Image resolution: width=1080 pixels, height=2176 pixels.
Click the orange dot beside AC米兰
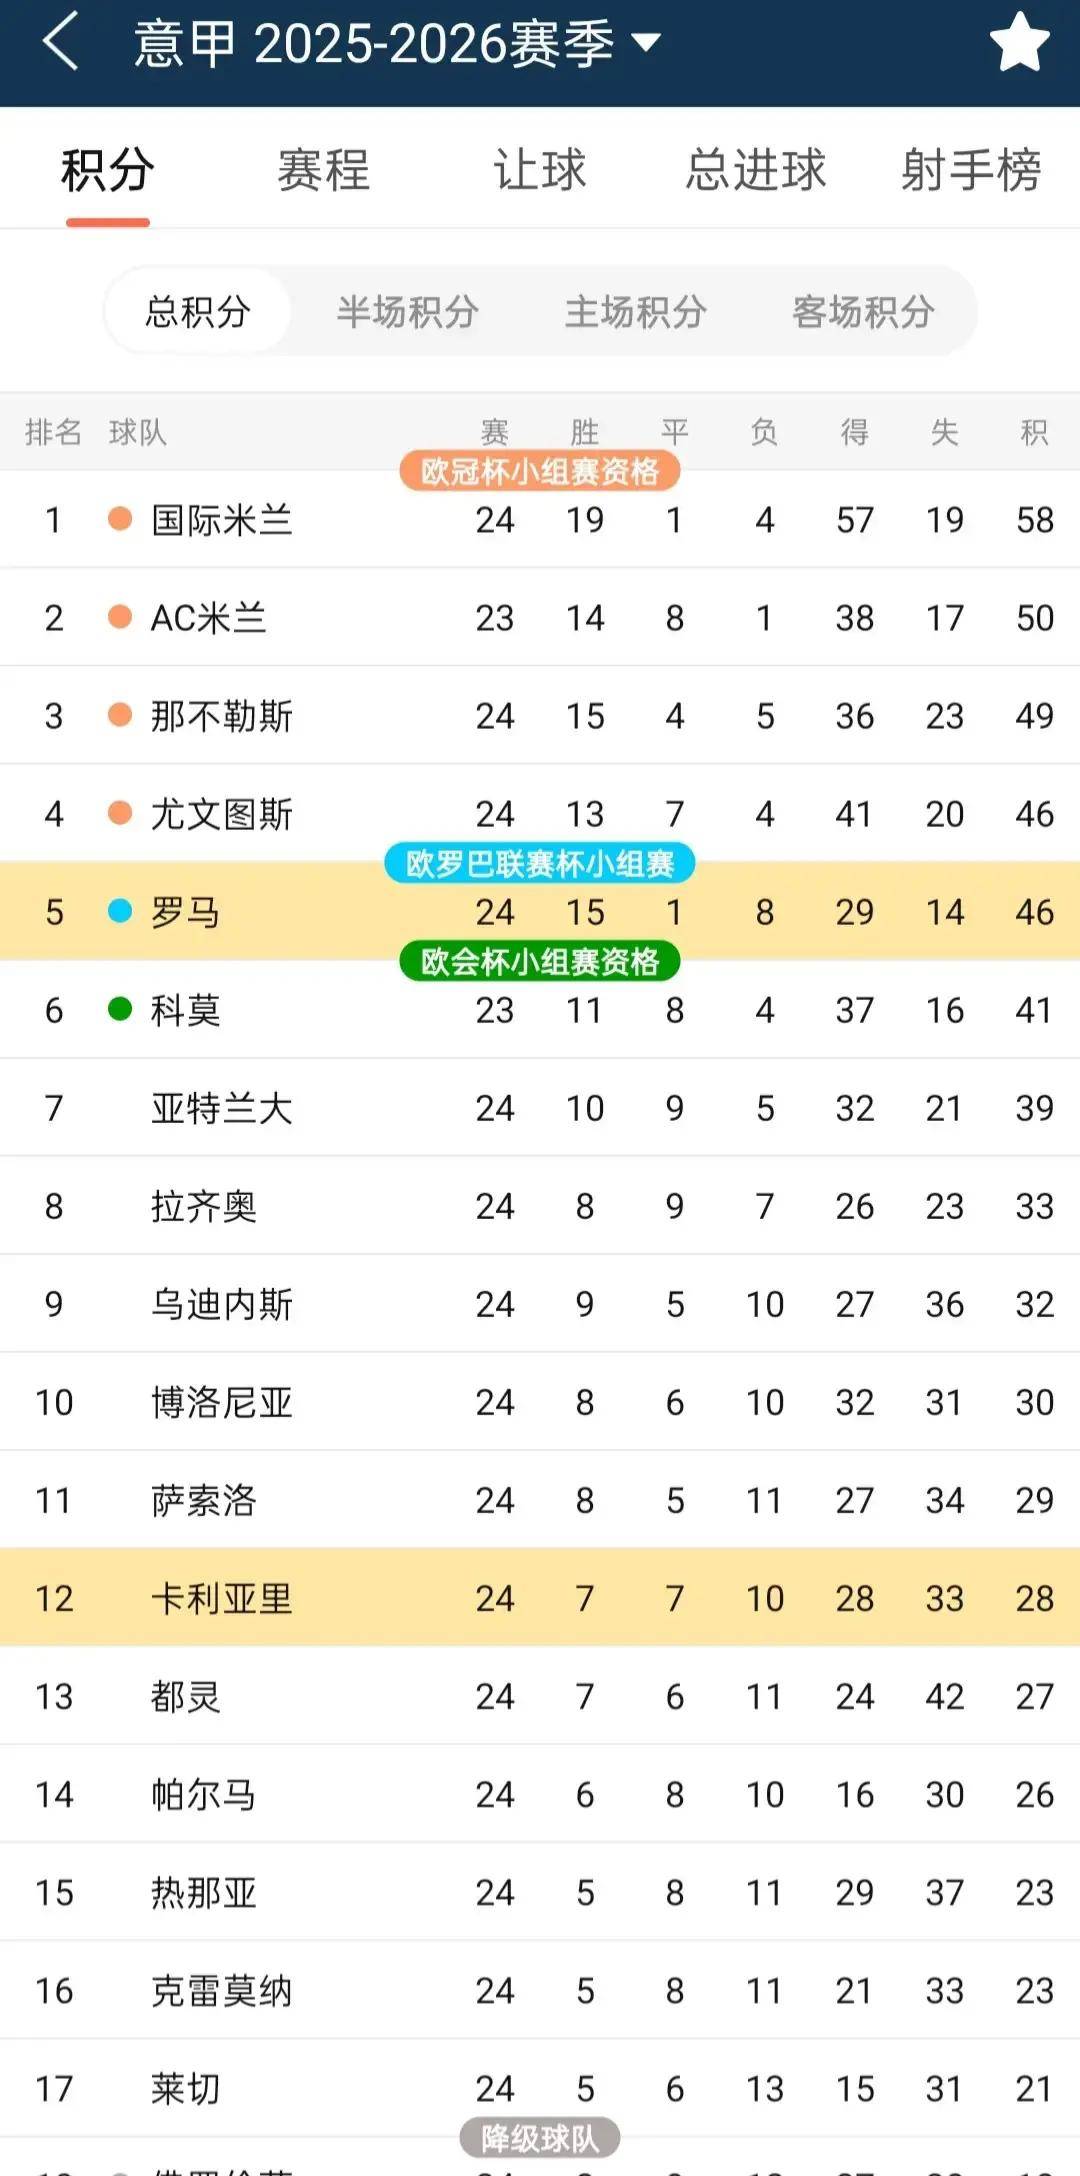[117, 617]
